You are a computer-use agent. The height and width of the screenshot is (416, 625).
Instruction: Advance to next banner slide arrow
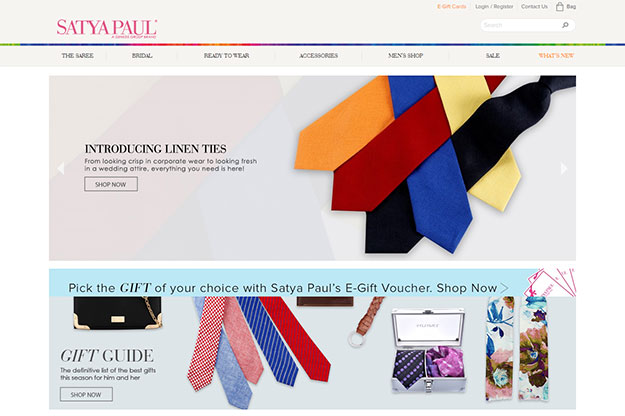[x=564, y=168]
